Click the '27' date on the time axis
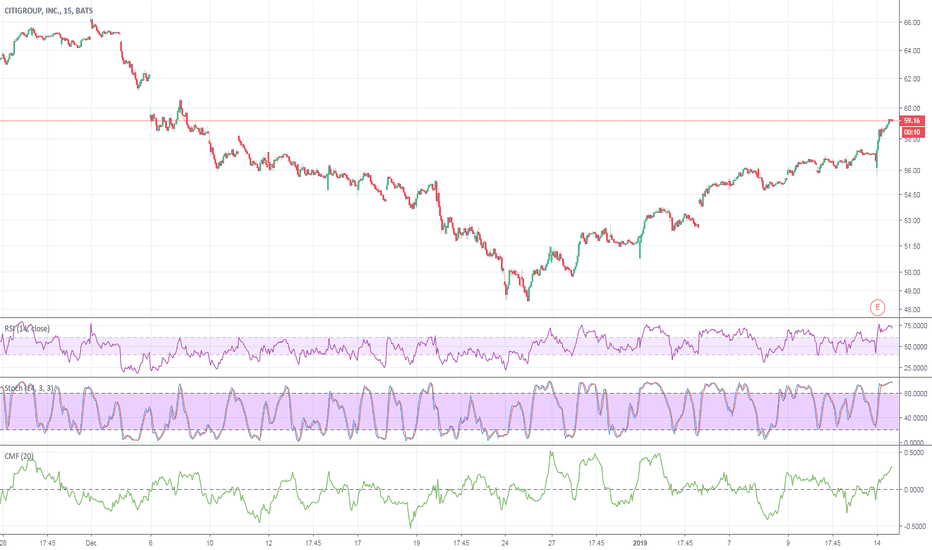The height and width of the screenshot is (550, 932). pyautogui.click(x=552, y=543)
